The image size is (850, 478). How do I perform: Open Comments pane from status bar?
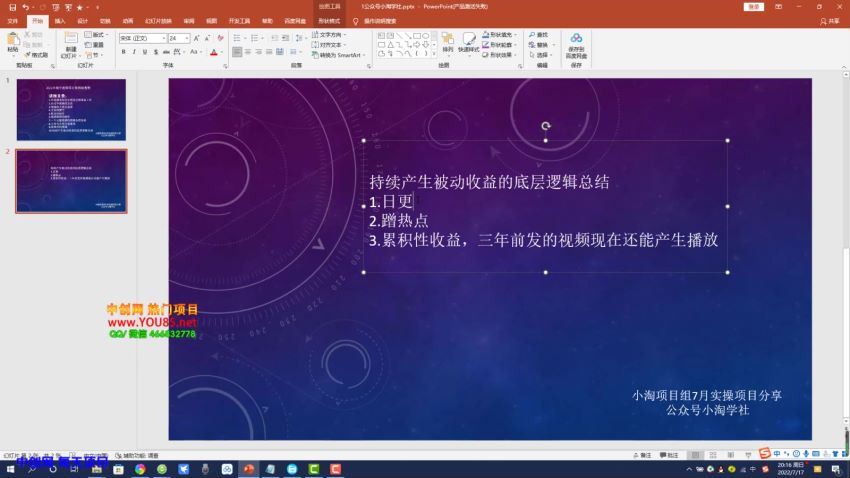(669, 455)
